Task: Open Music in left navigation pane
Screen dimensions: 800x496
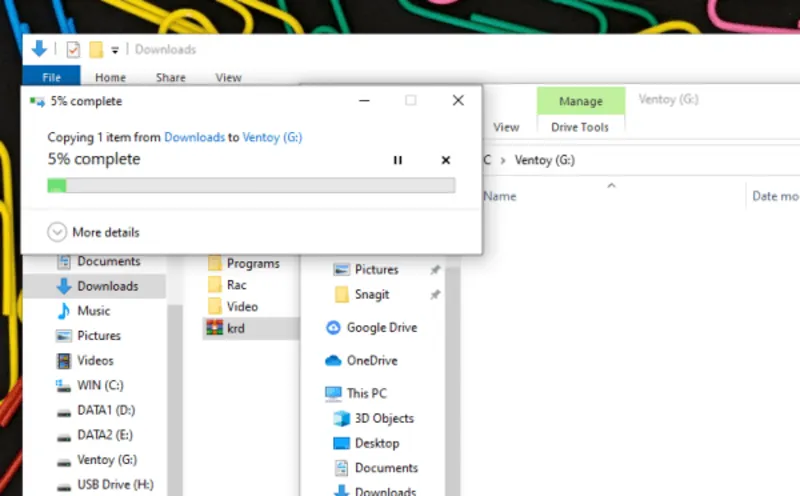Action: [x=93, y=311]
